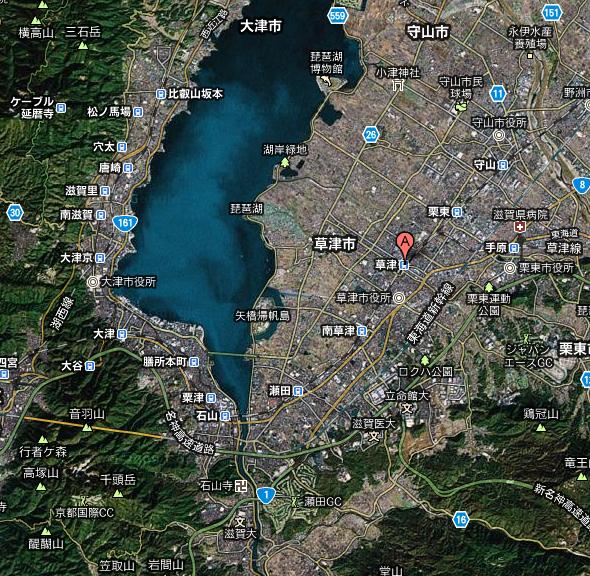Click the 瀬田 station icon
The width and height of the screenshot is (590, 576).
pos(298,392)
